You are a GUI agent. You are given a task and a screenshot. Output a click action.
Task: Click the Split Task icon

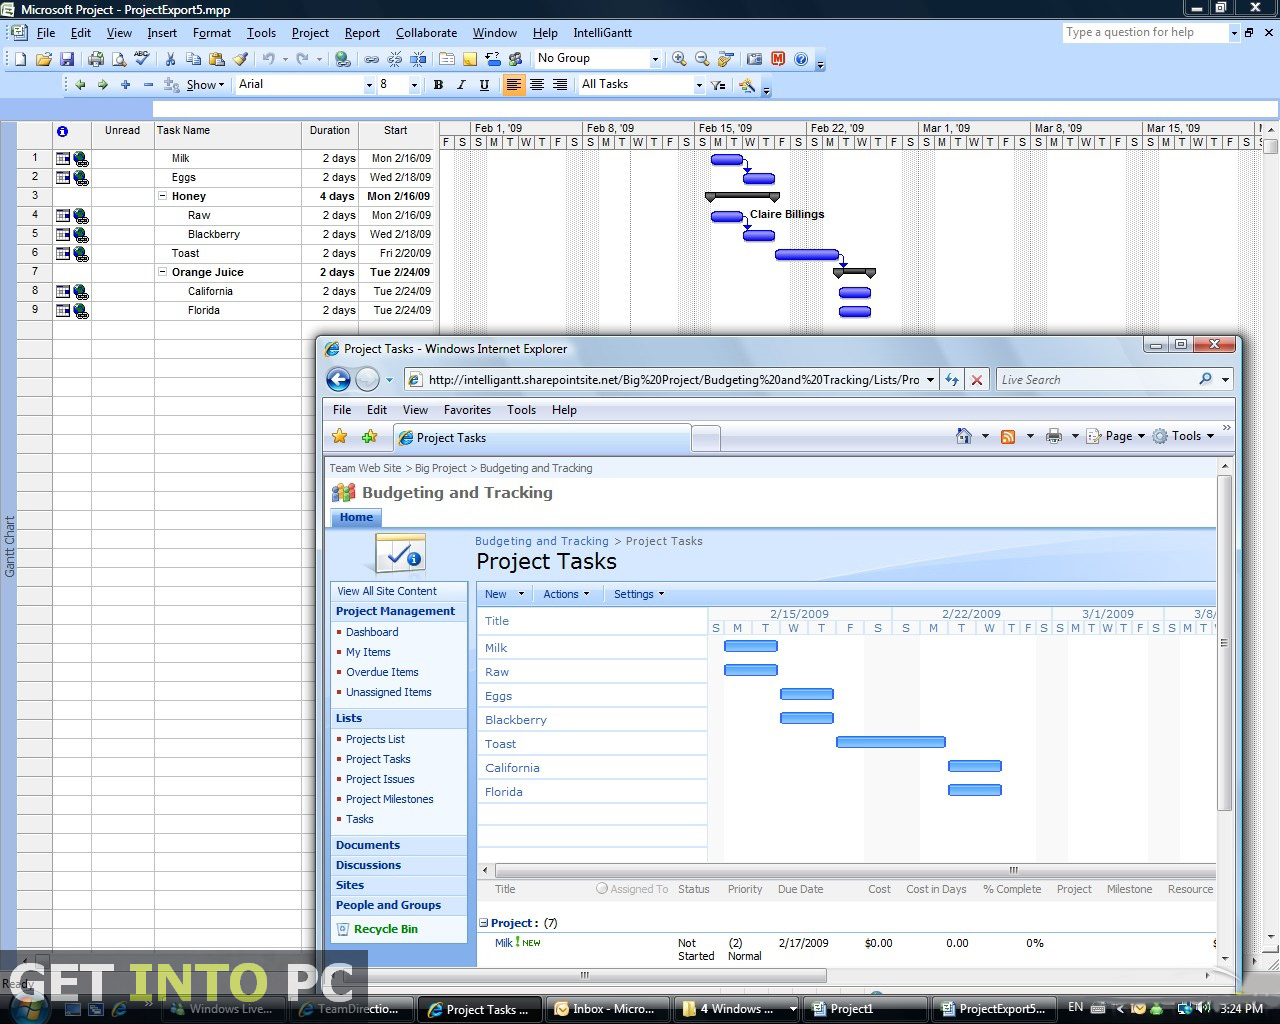[417, 59]
